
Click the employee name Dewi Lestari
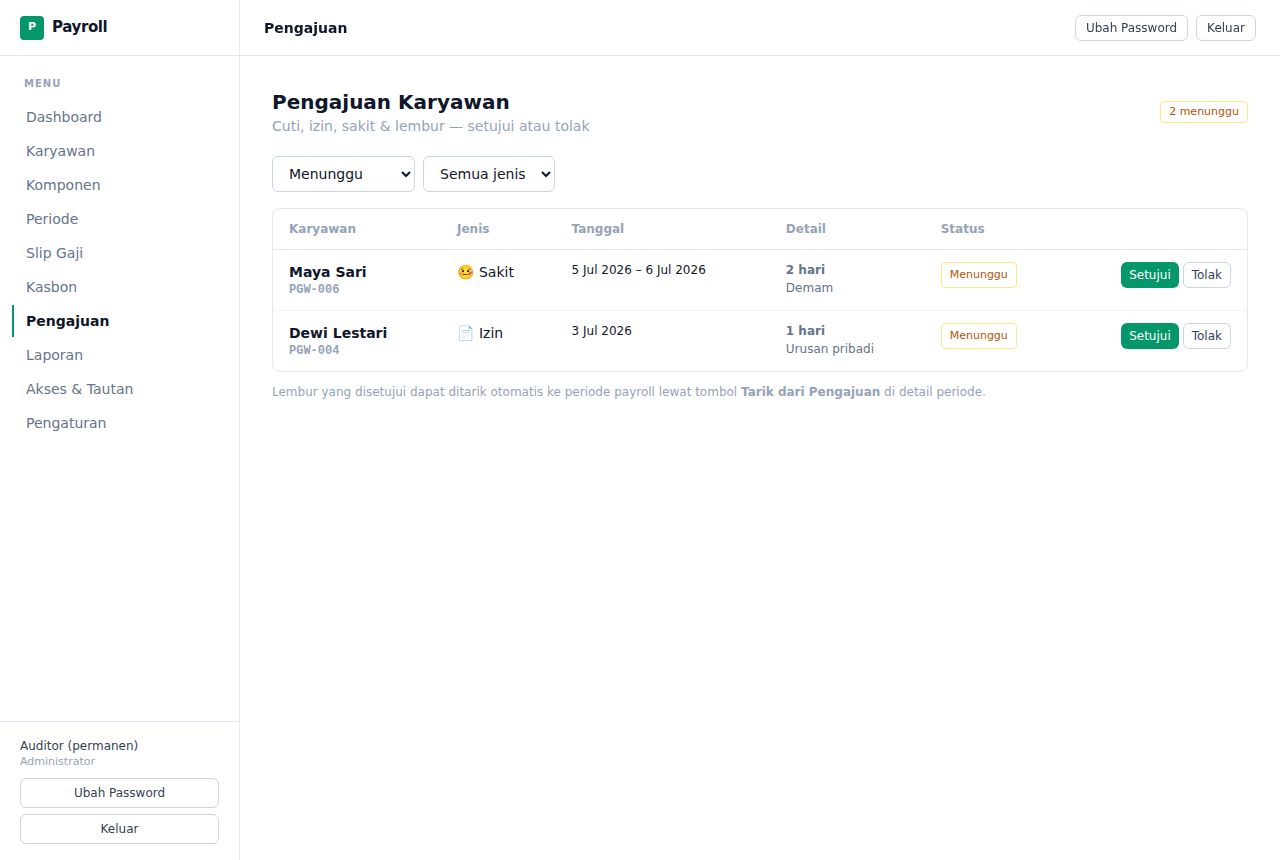click(338, 333)
